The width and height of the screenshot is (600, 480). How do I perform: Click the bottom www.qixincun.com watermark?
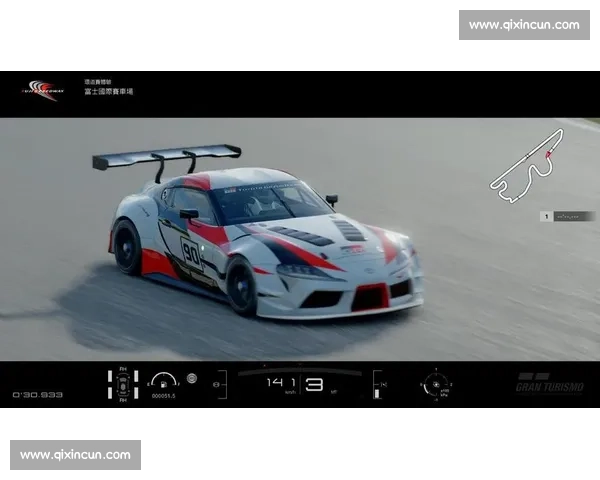[x=75, y=455]
